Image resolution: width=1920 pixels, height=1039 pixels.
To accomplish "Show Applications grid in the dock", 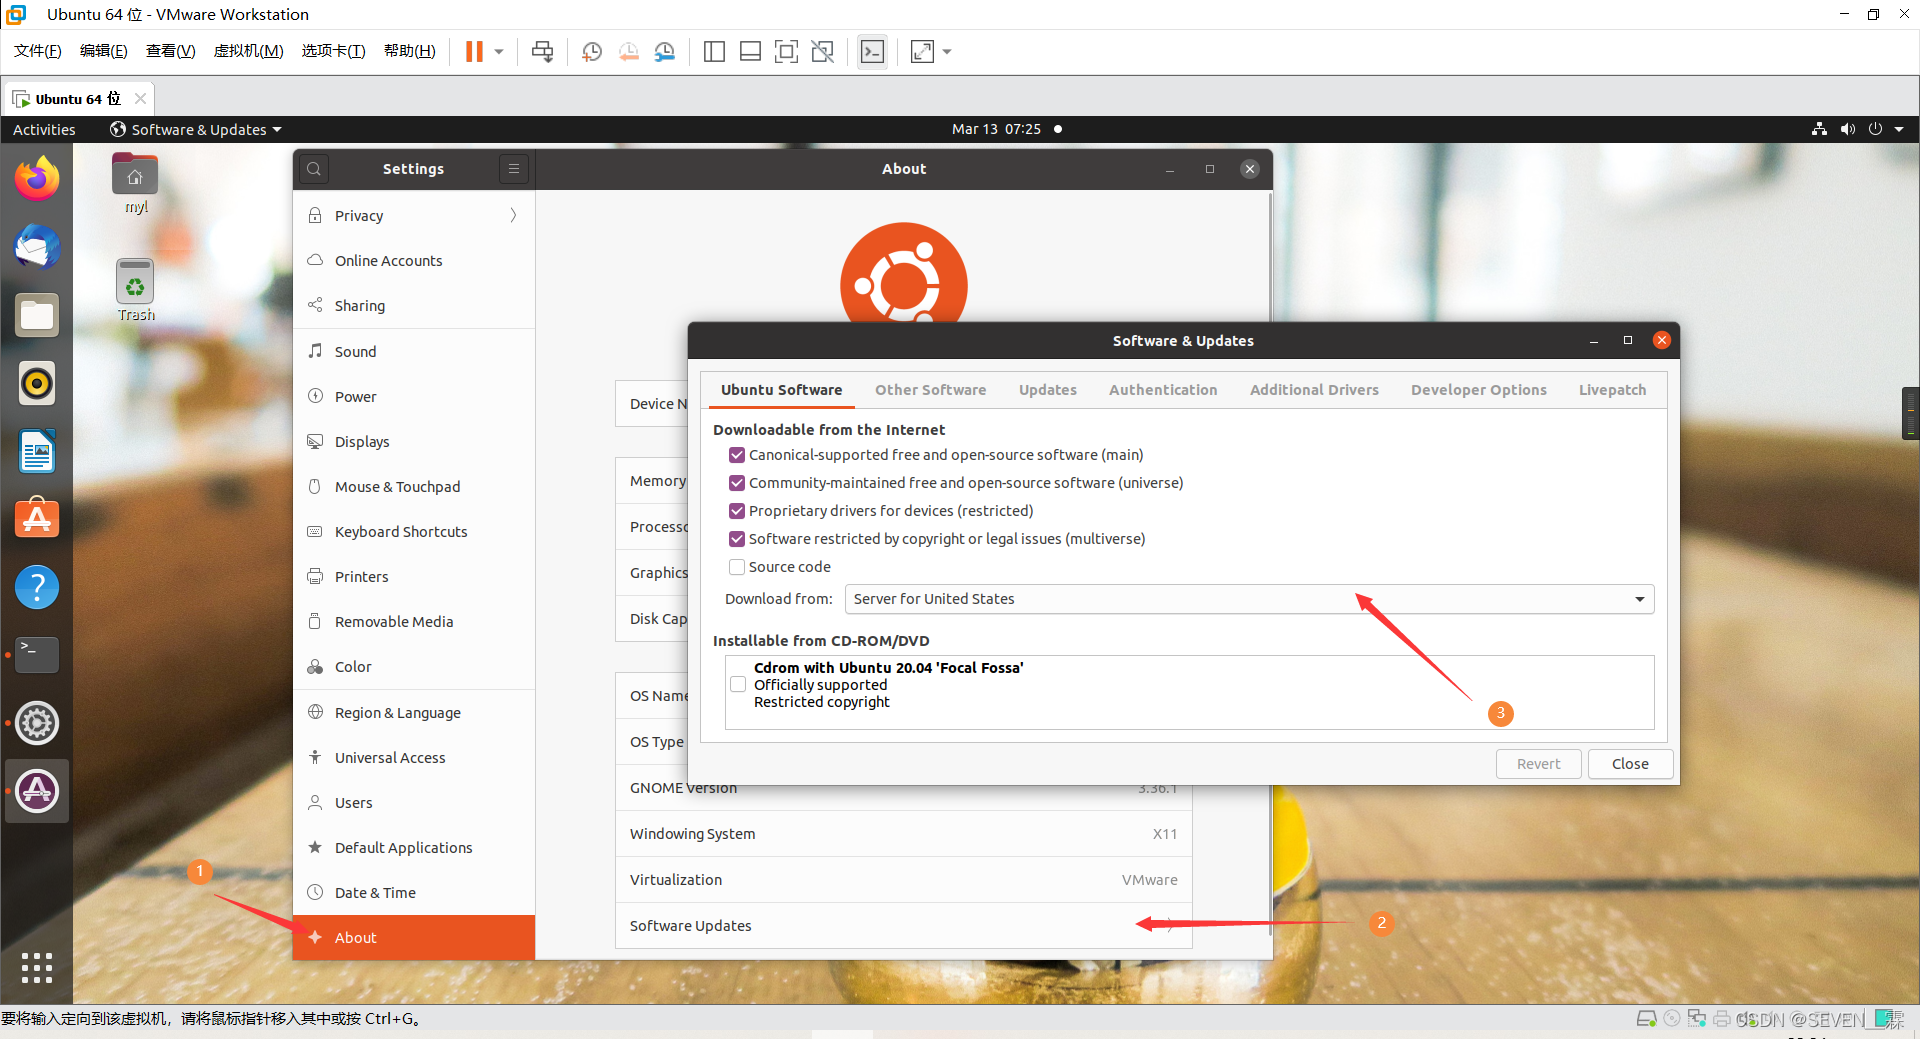I will tap(37, 967).
